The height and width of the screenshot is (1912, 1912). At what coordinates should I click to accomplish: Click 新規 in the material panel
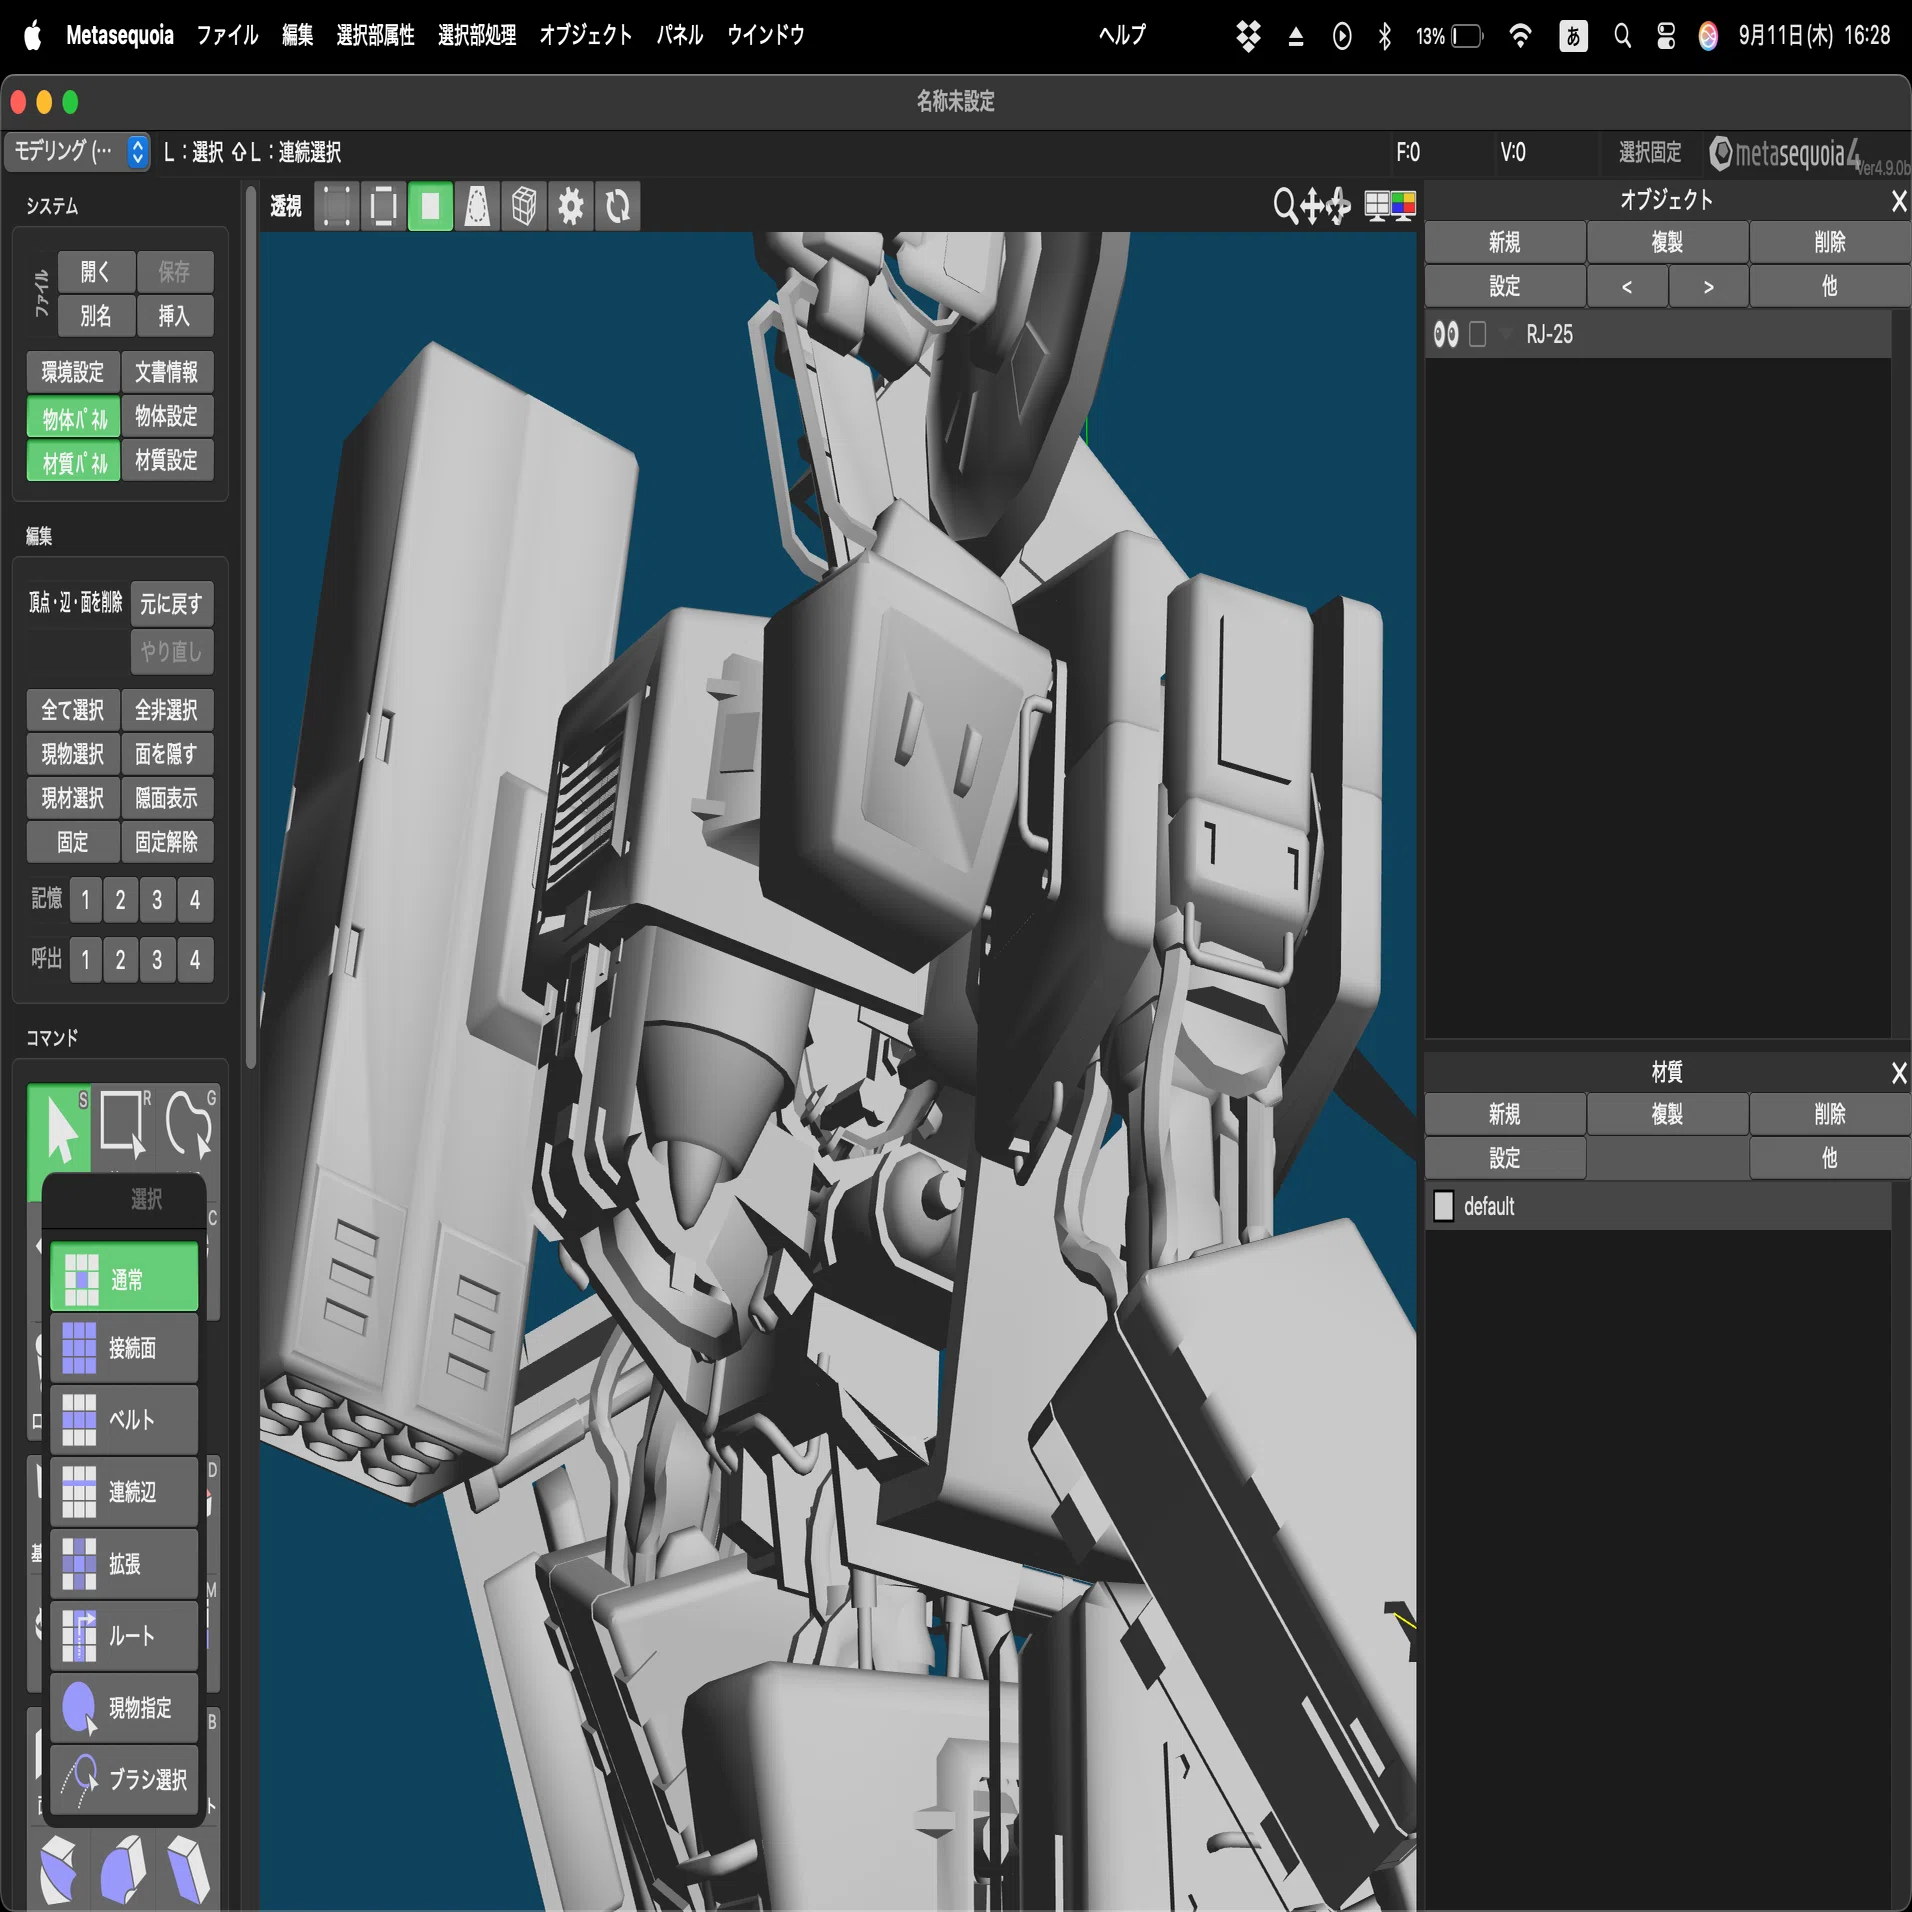click(1504, 1114)
